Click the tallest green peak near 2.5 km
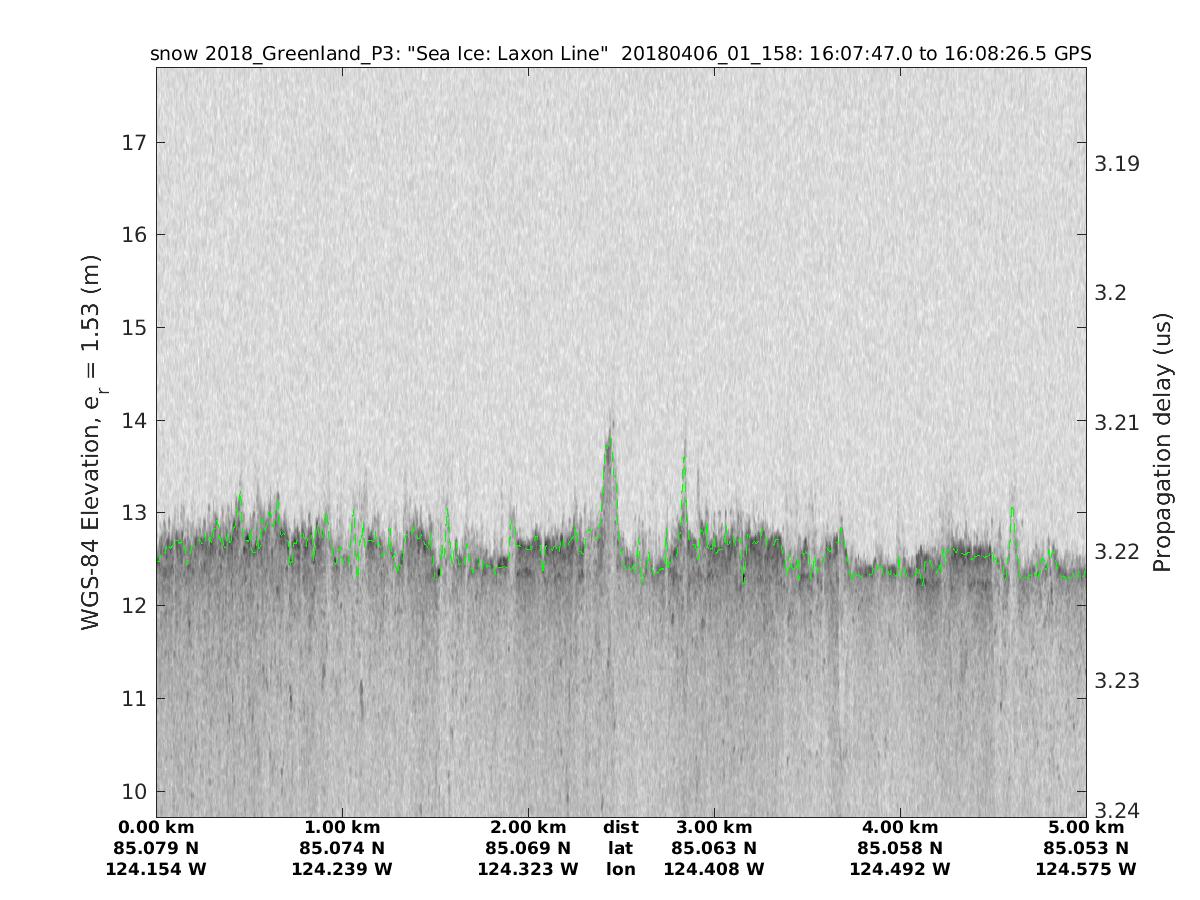 tap(609, 440)
